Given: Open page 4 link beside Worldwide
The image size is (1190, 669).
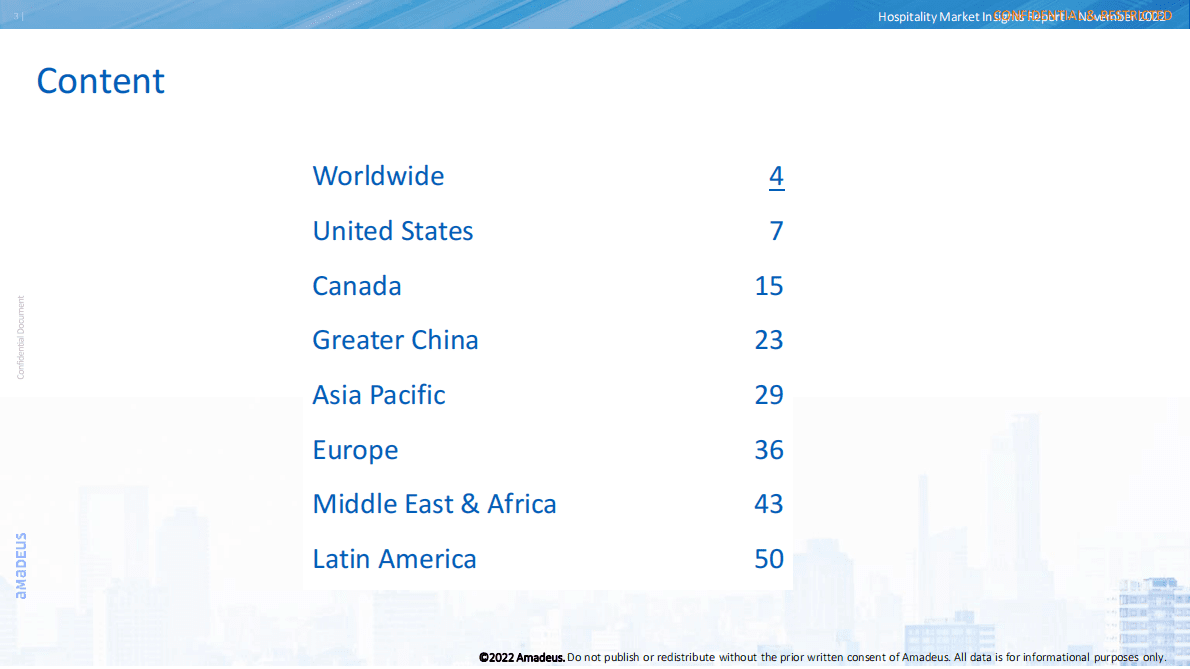Looking at the screenshot, I should (776, 176).
